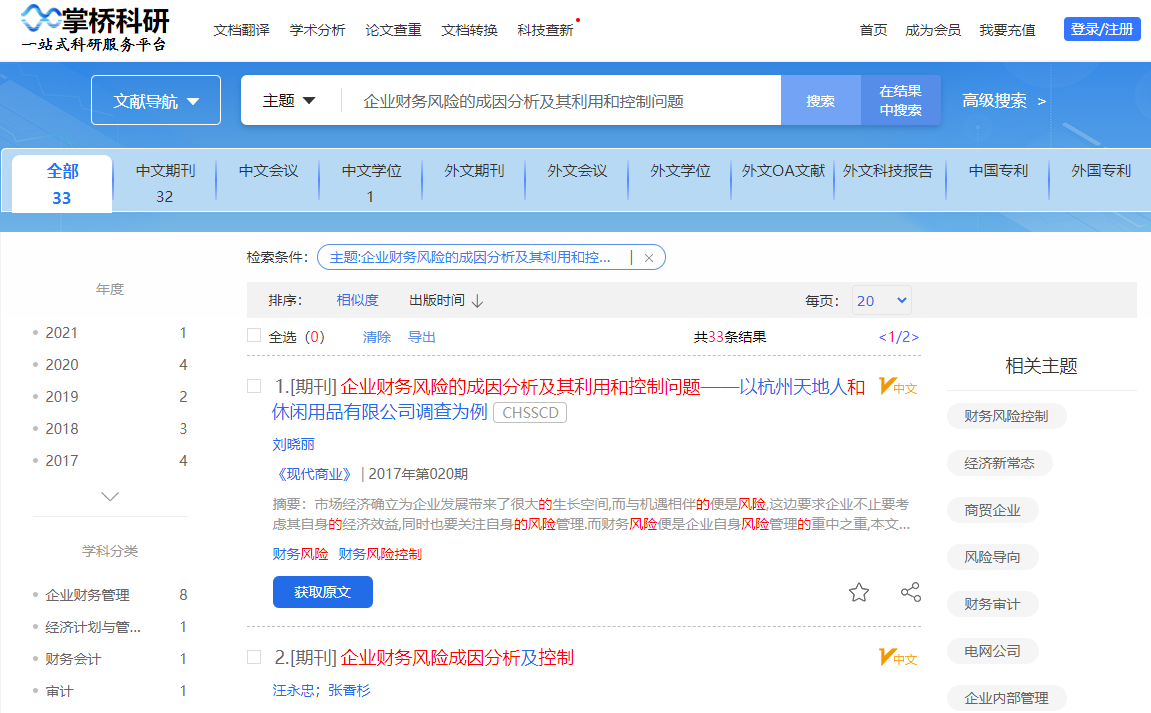
Task: Change per-page count dropdown showing 20
Action: (x=882, y=300)
